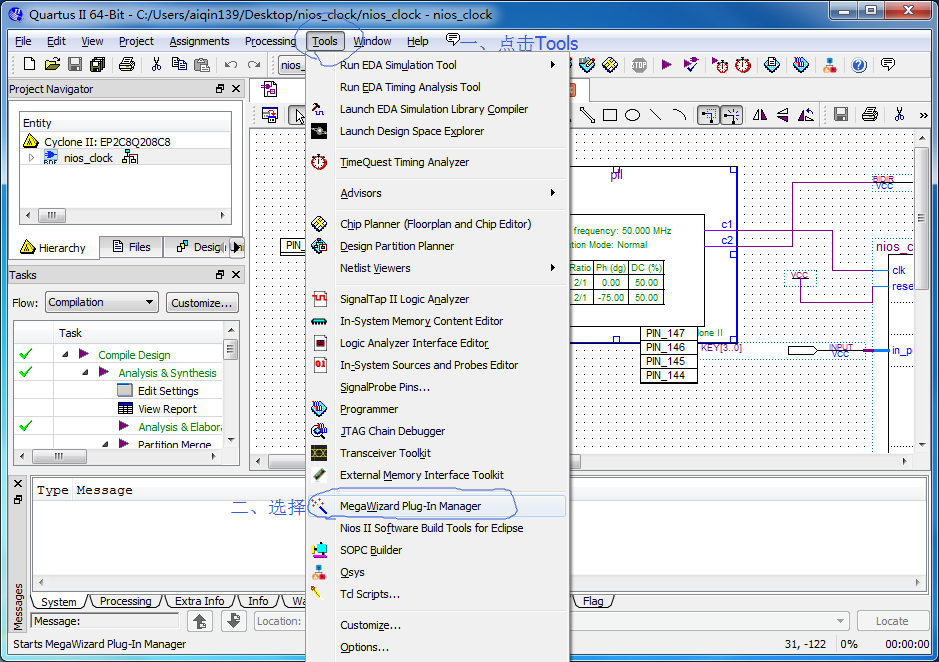Select Tcl Scripts... menu entry

(436, 594)
